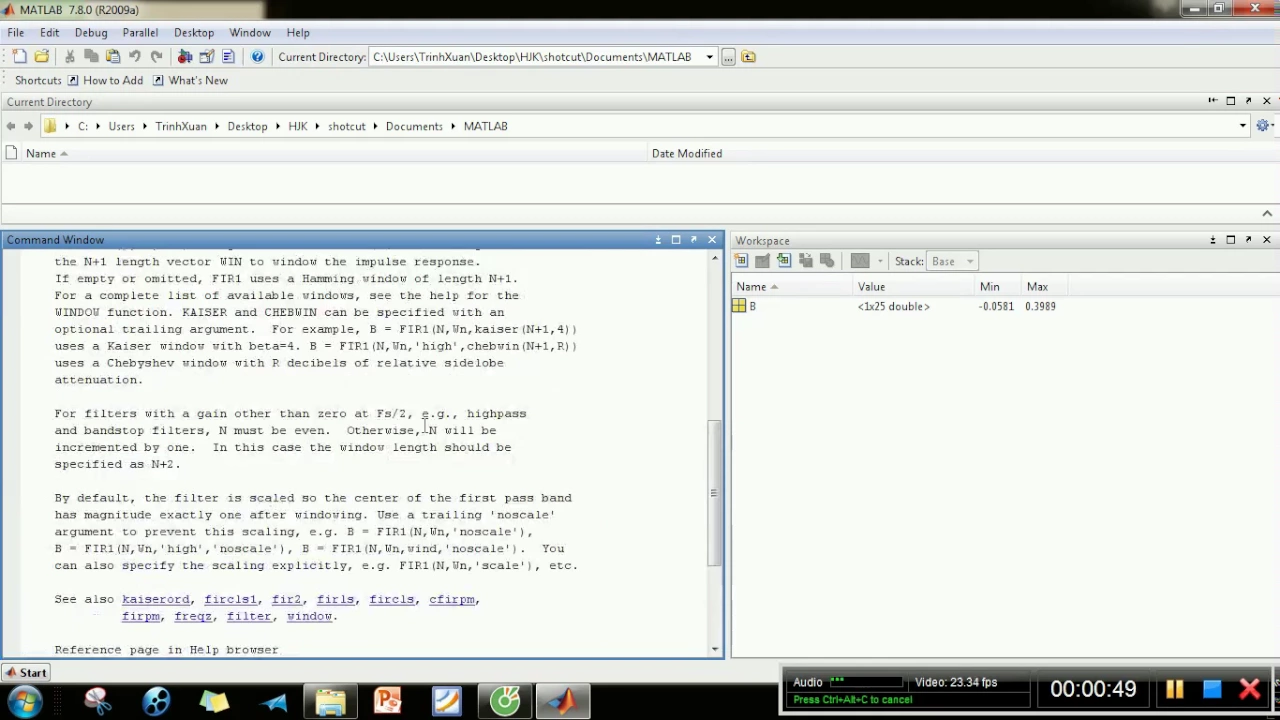This screenshot has height=720, width=1280.
Task: Open Profiler toolbar icon
Action: (x=228, y=57)
